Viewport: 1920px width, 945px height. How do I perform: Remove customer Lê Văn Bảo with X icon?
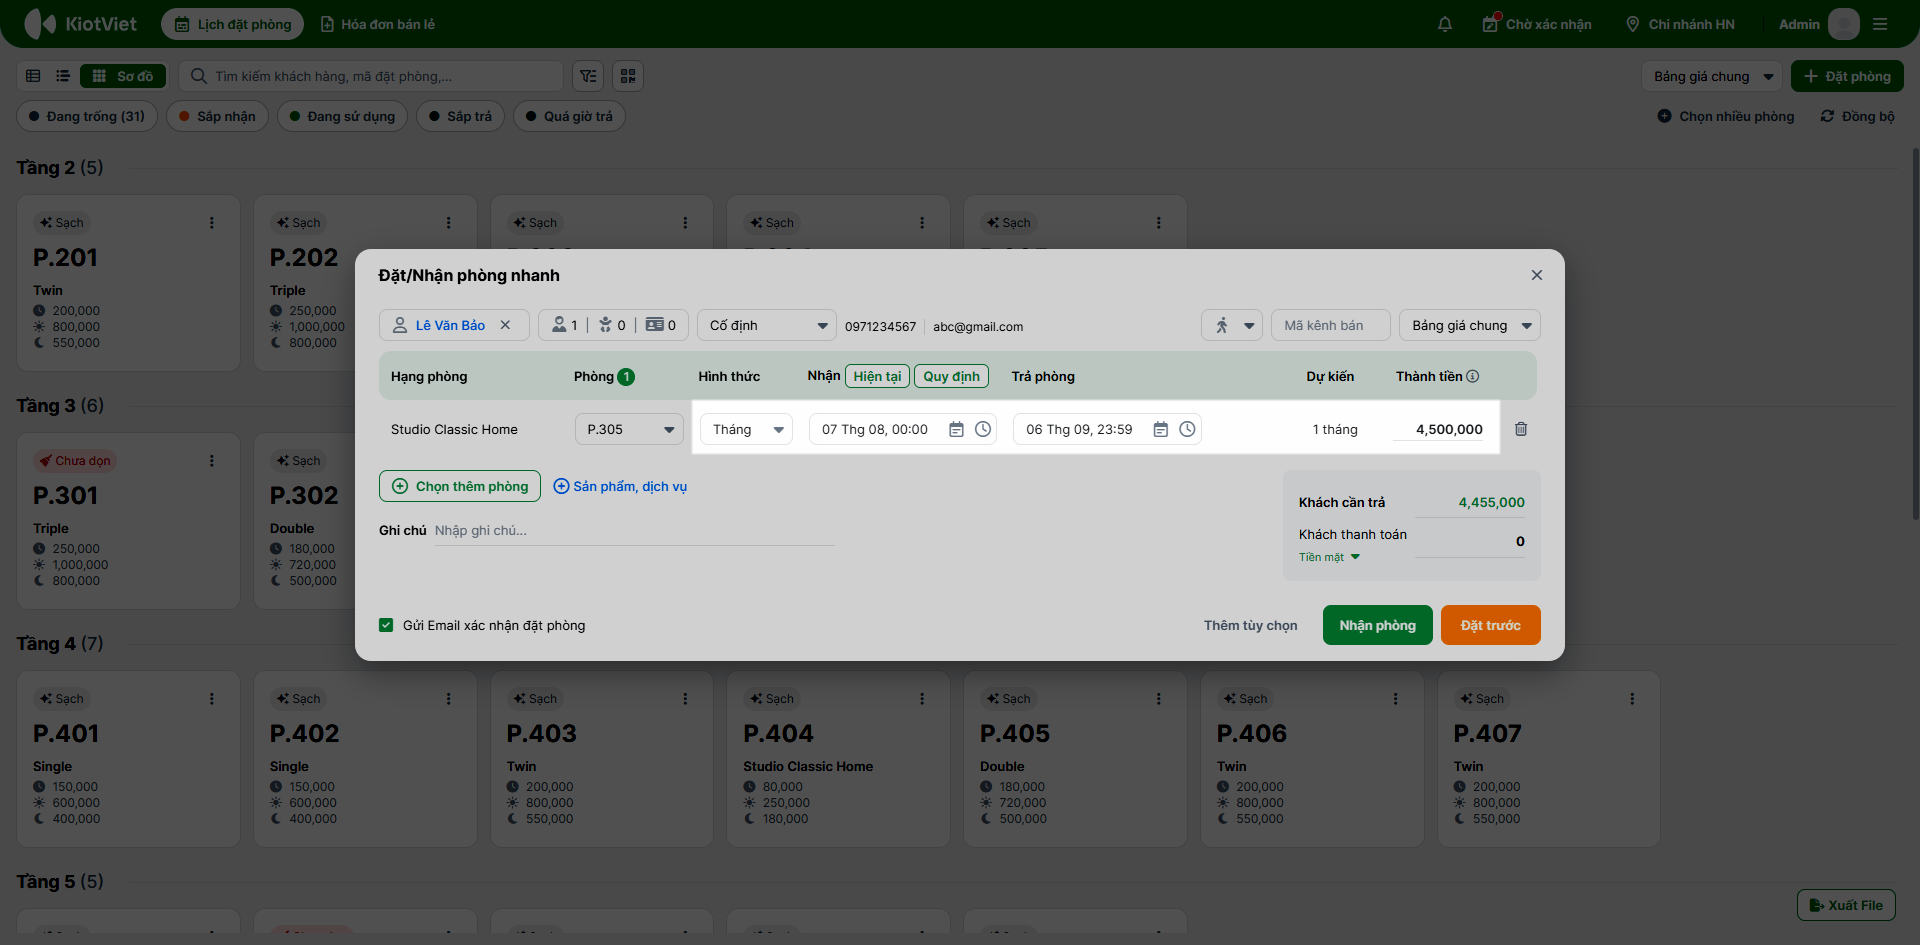(505, 325)
